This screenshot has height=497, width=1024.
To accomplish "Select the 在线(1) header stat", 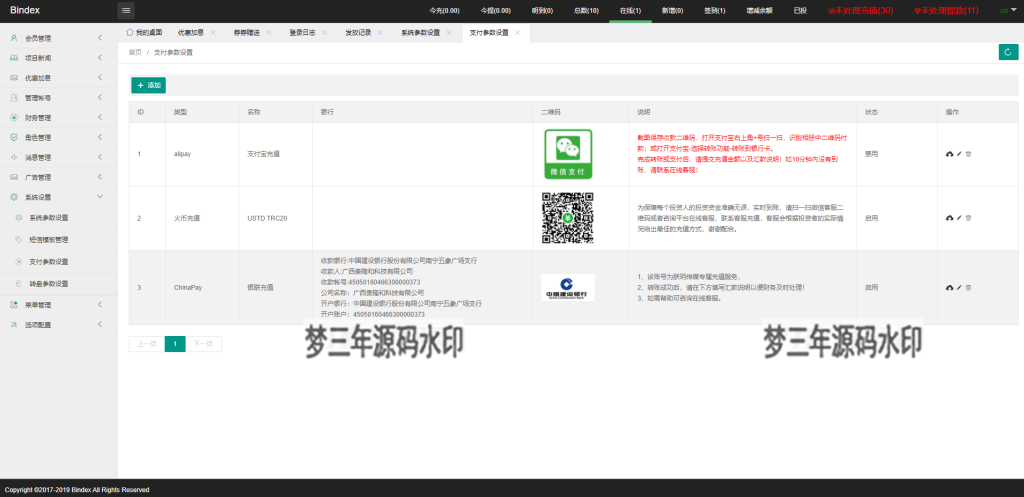I will tap(630, 10).
